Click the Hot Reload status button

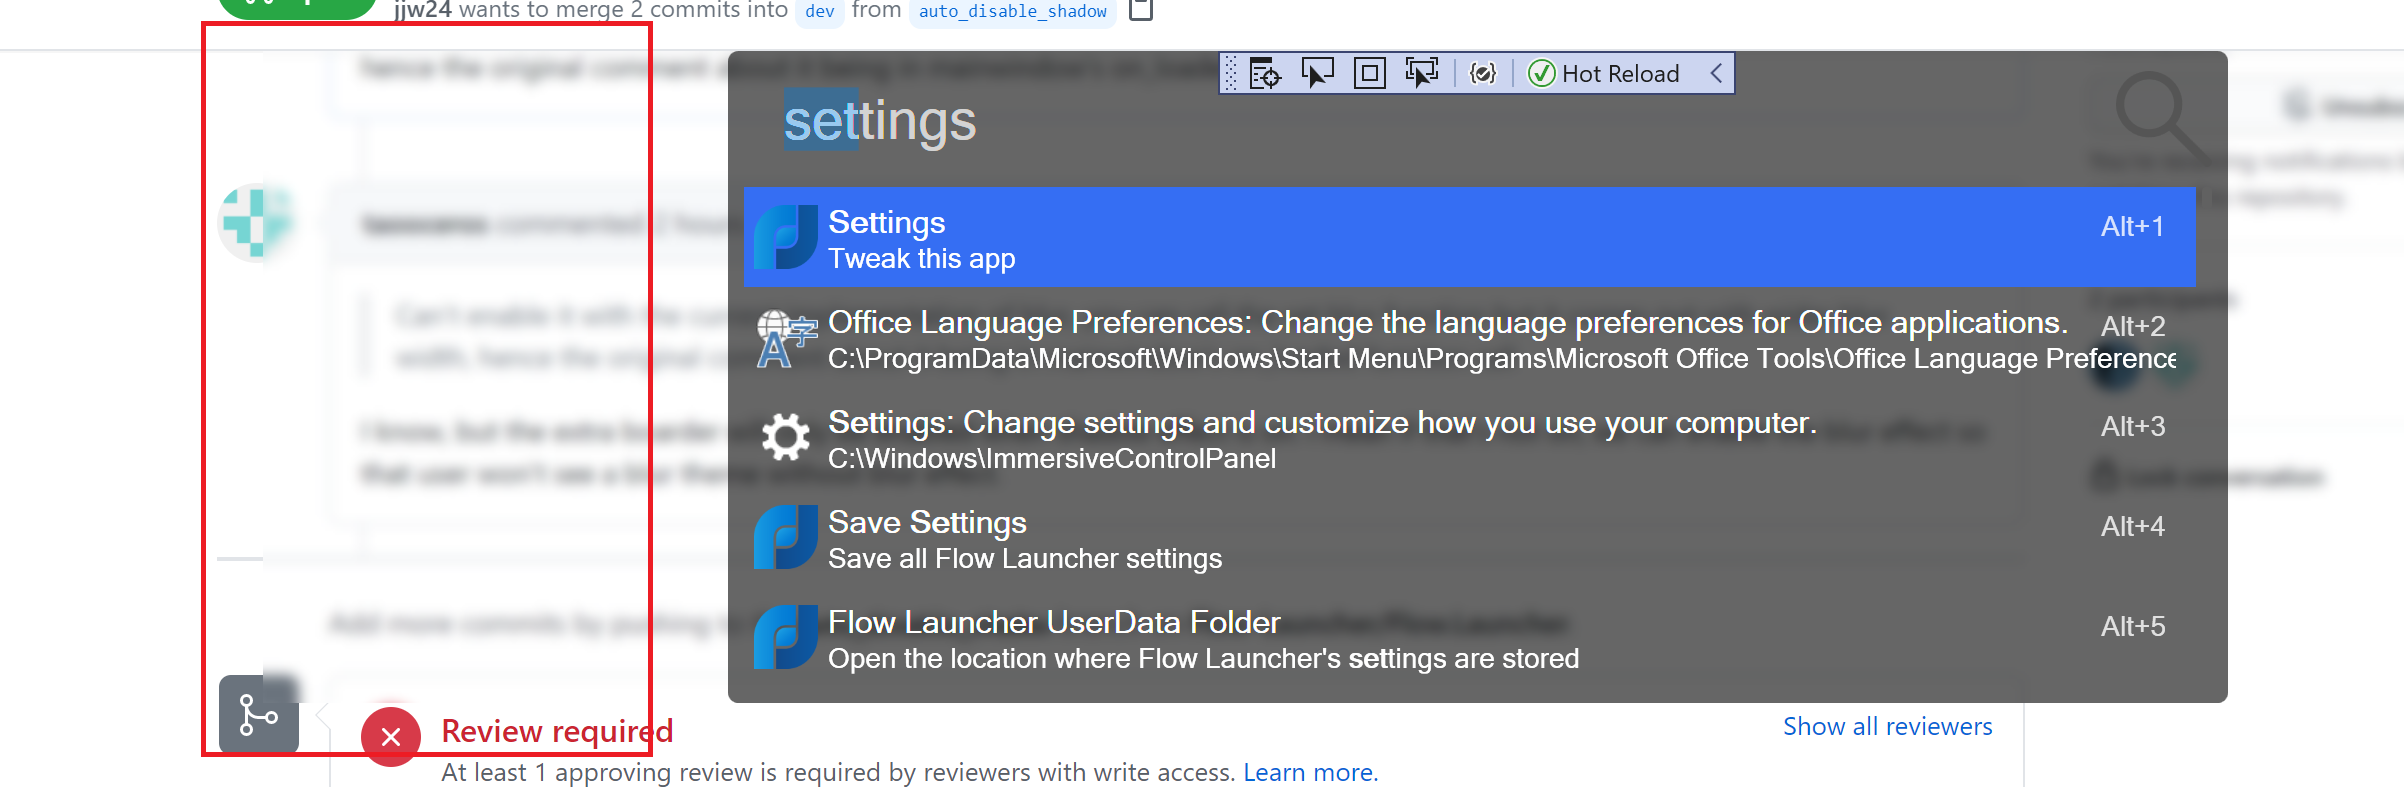[x=1604, y=74]
